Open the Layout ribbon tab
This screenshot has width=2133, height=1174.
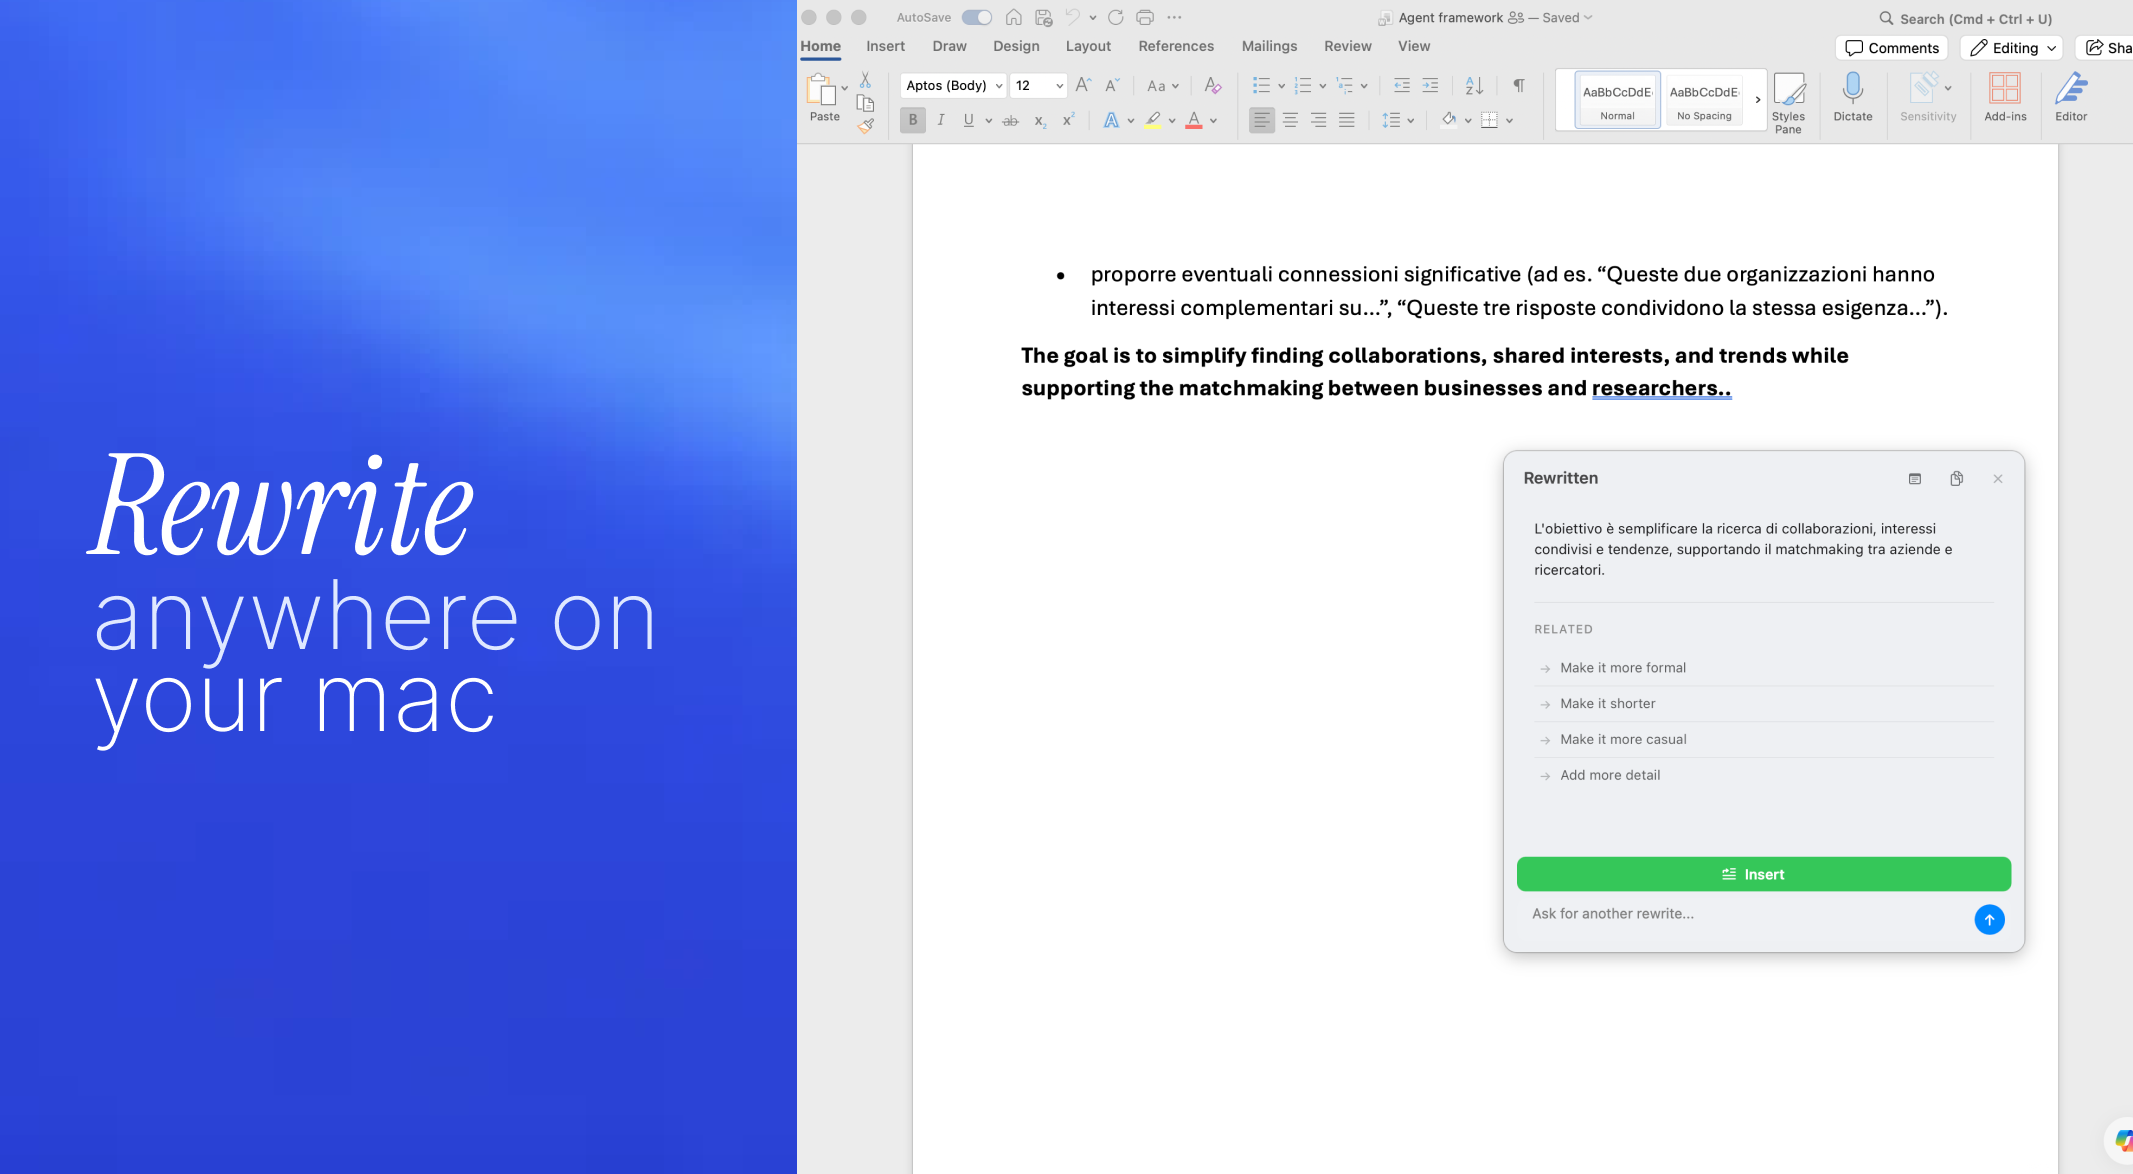[x=1088, y=46]
